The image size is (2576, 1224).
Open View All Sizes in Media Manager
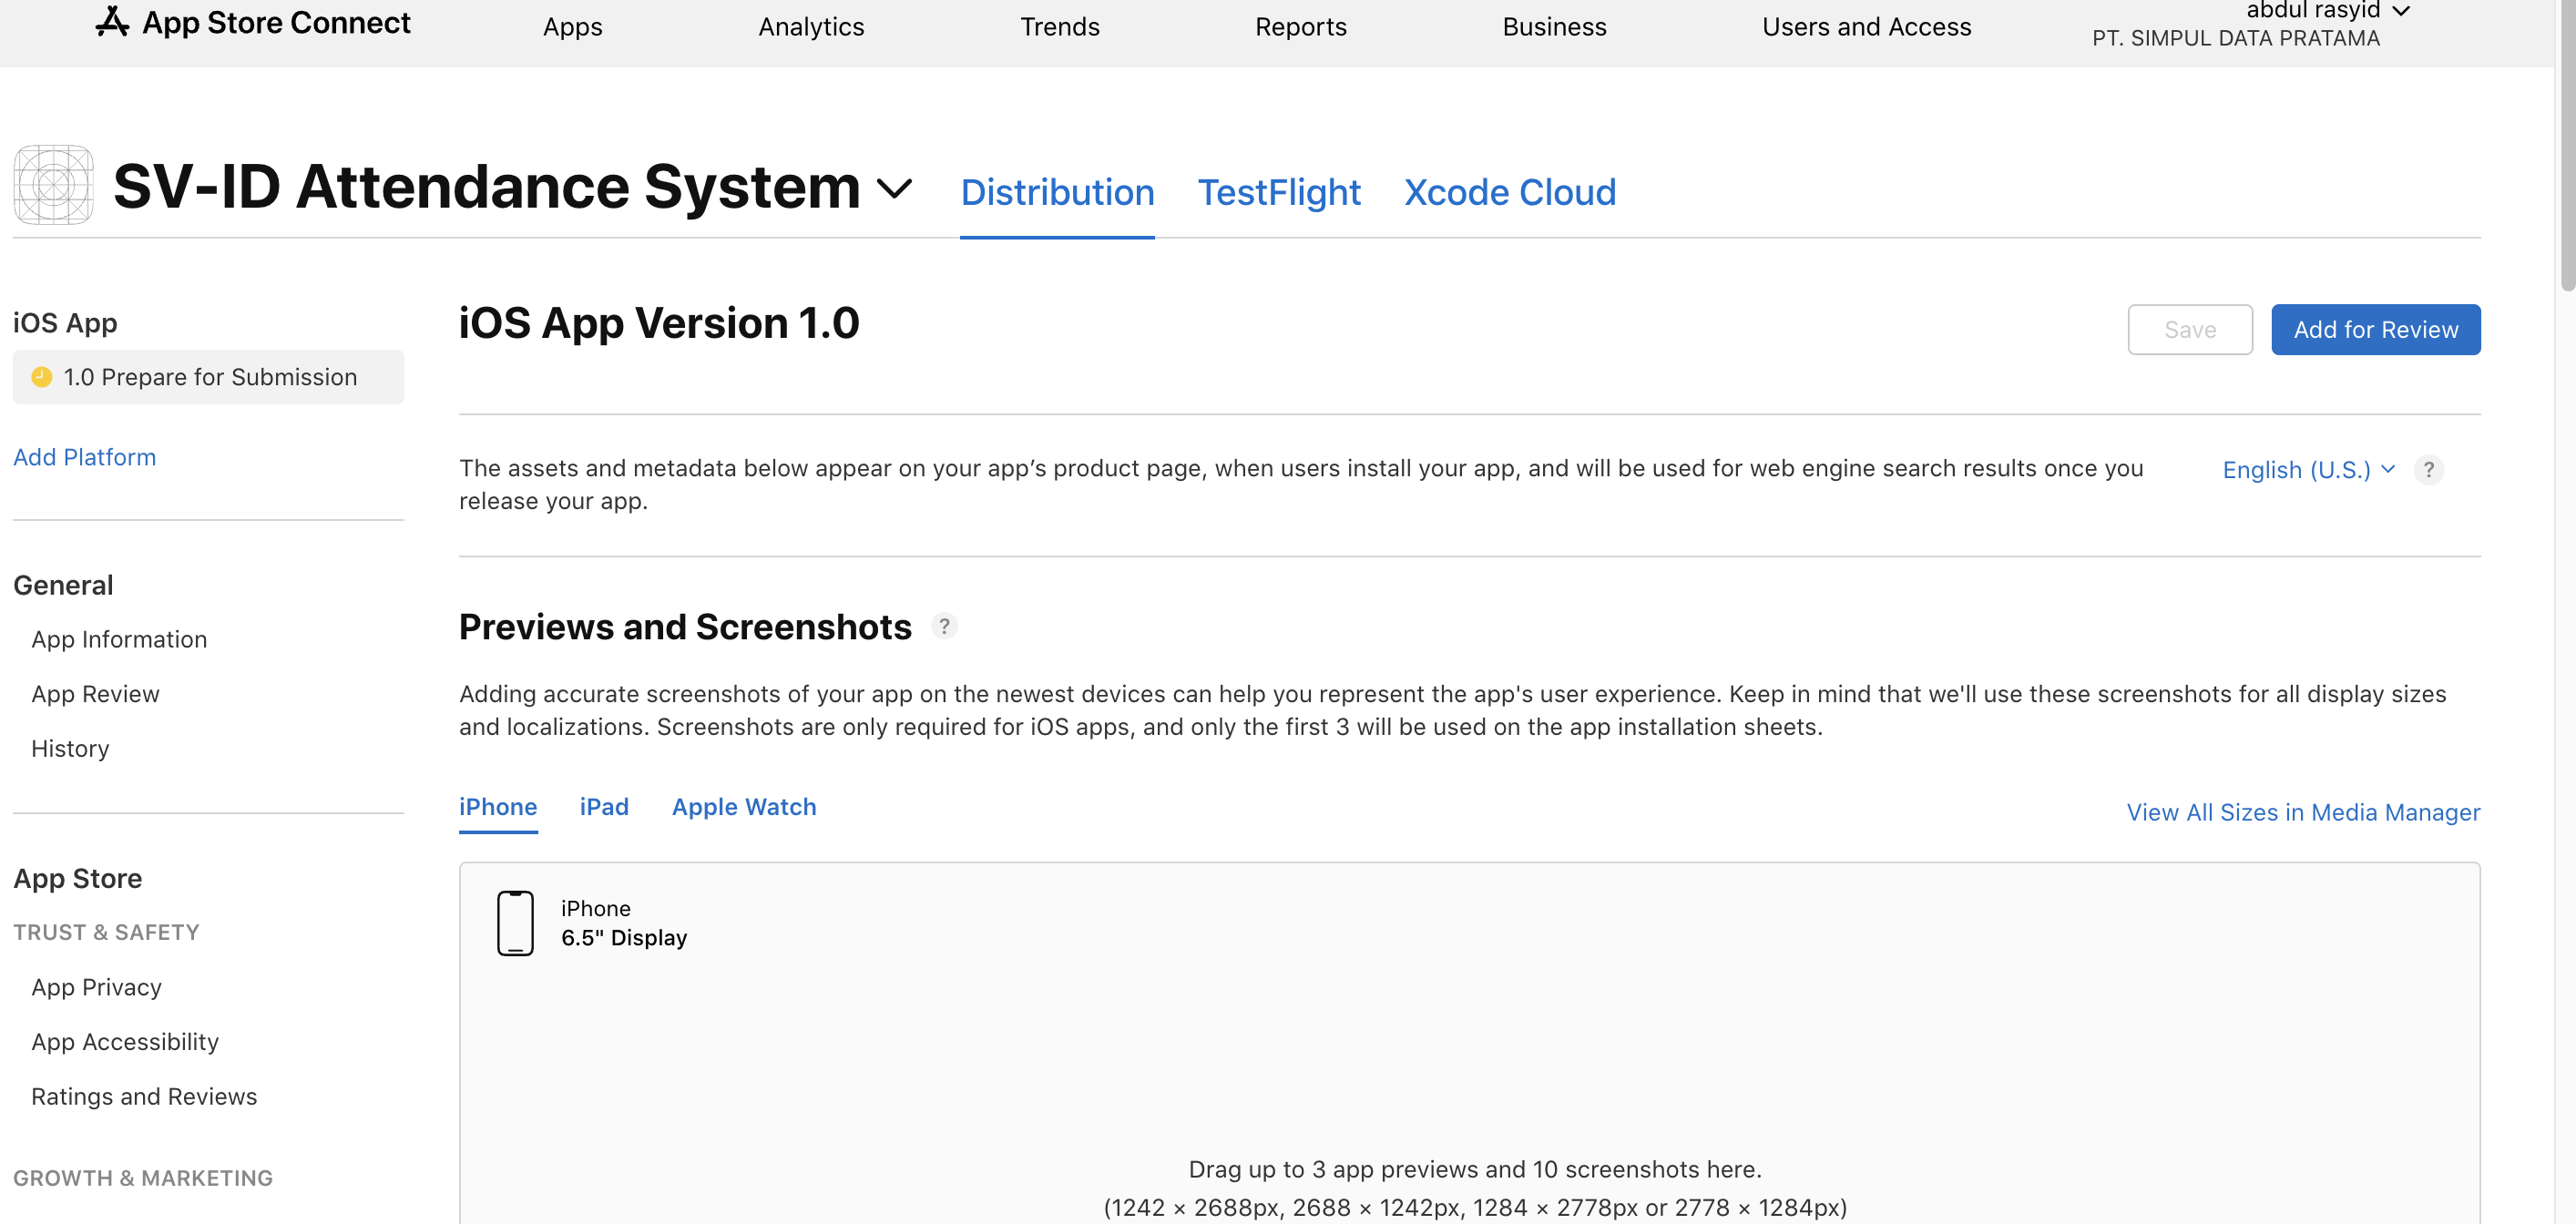click(x=2302, y=812)
